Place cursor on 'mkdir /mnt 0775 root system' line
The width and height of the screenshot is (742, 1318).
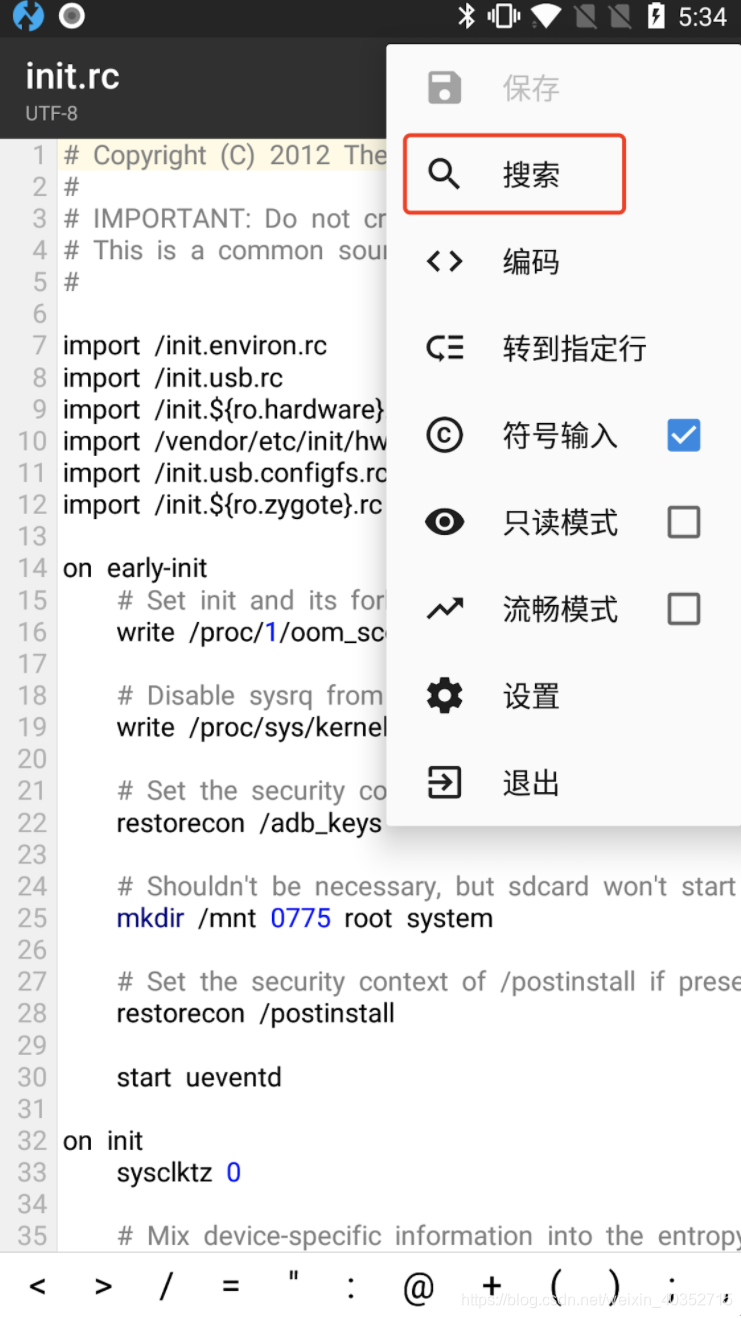[305, 918]
